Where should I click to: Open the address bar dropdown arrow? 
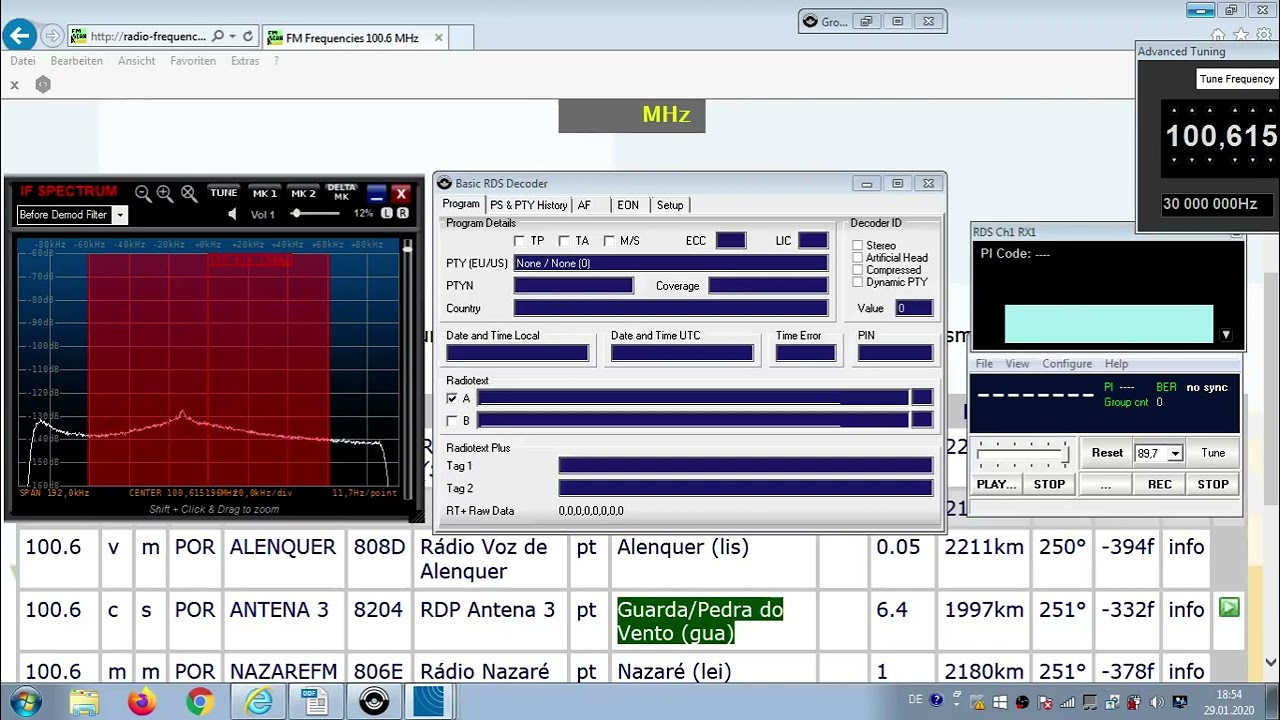tap(232, 36)
